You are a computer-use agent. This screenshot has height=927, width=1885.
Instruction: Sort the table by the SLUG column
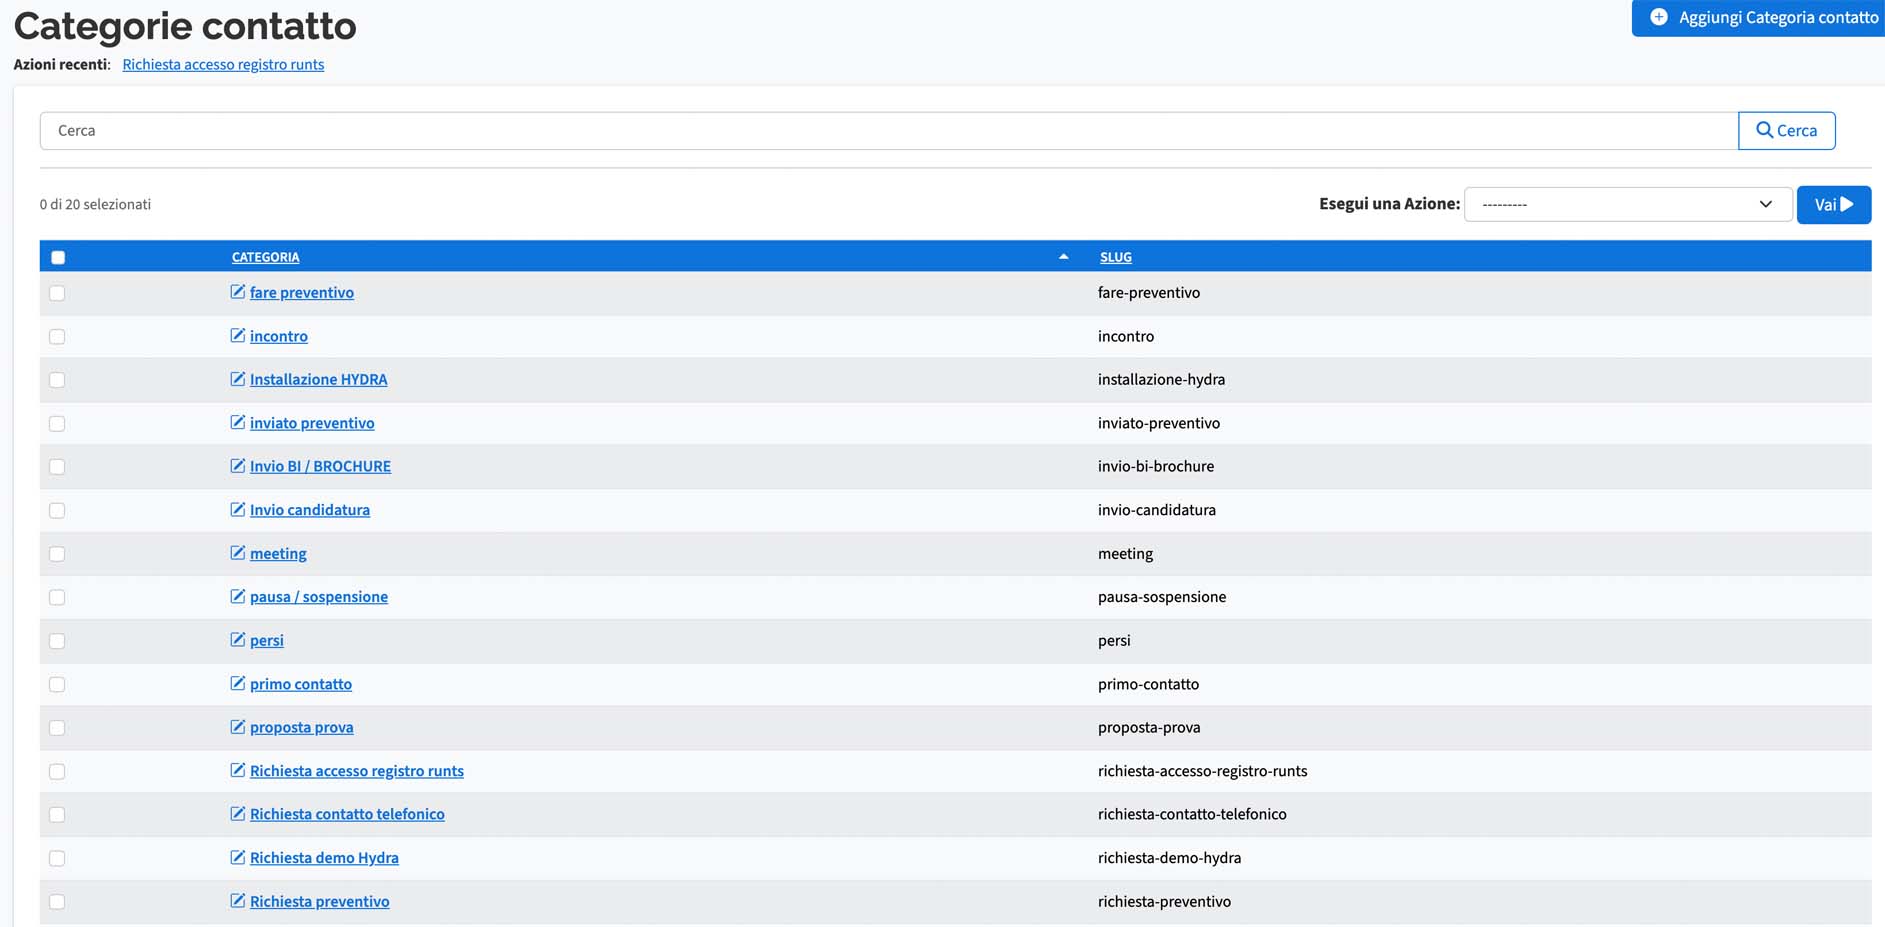pos(1116,257)
